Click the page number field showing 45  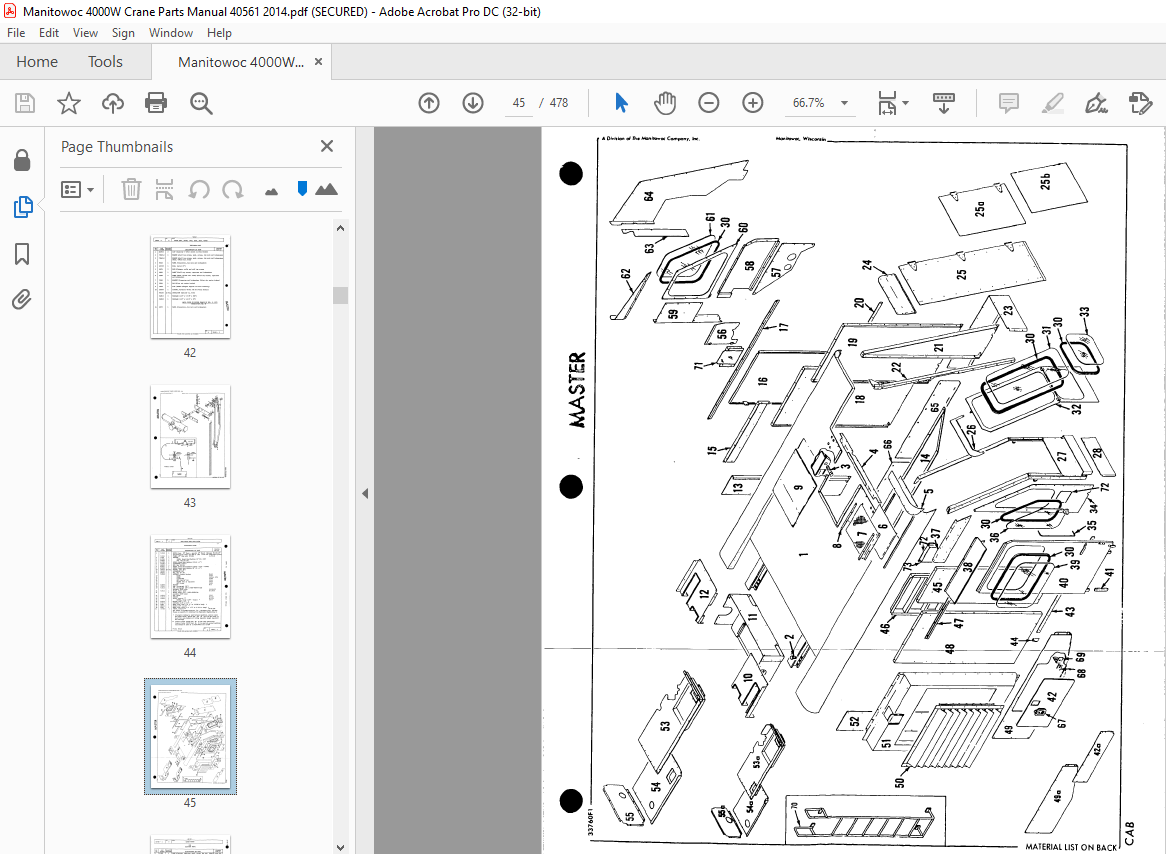519,103
